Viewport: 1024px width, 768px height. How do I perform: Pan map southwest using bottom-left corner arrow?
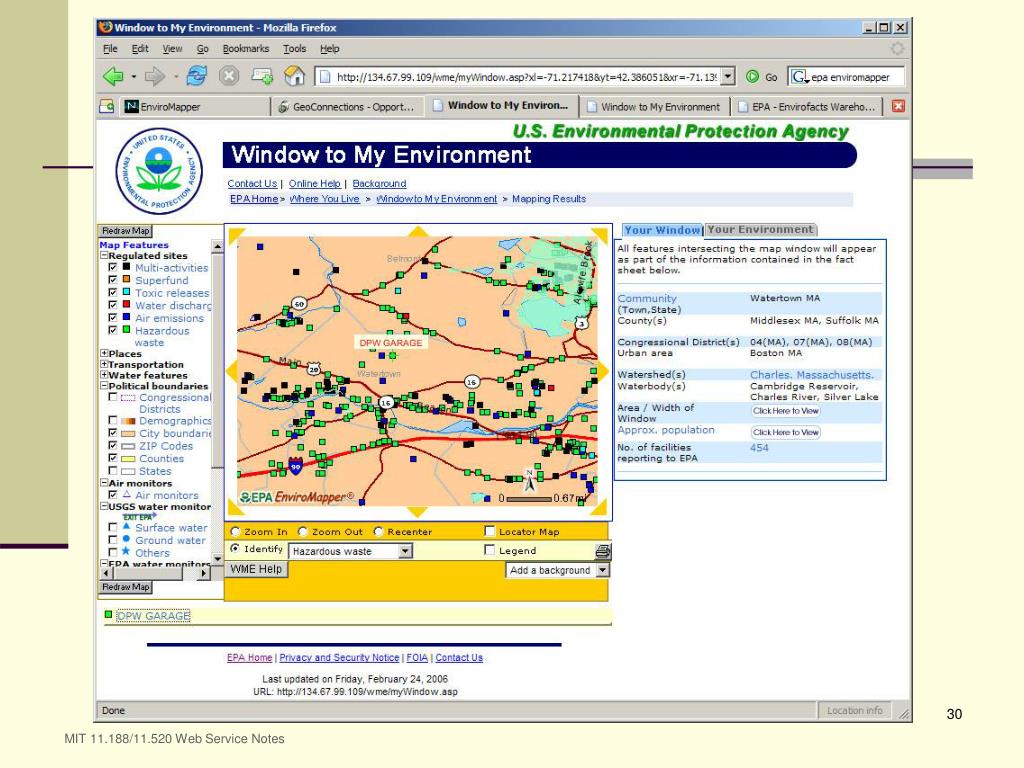pos(234,508)
